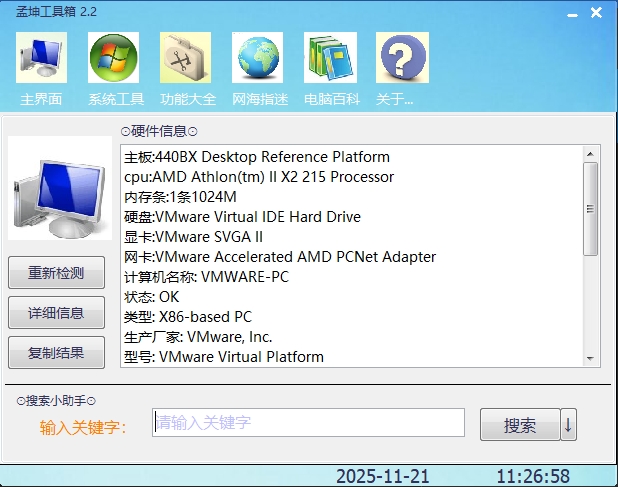Screen dimensions: 618x487
Task: Select the 主板:440BX Desktop Reference Platform line
Action: pyautogui.click(x=257, y=157)
